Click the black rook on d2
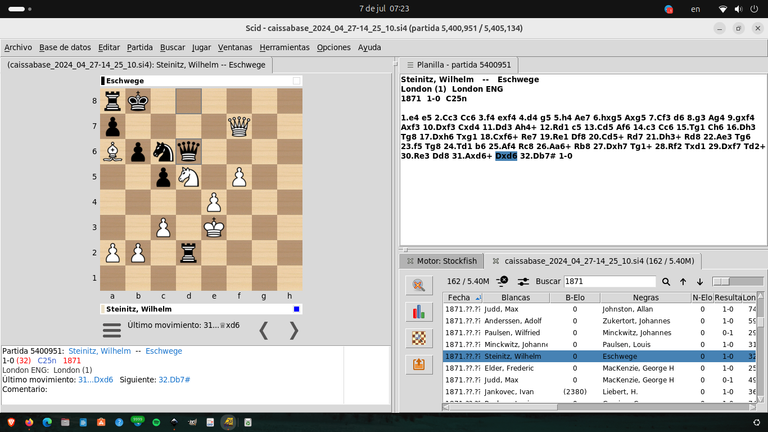Screen dimensions: 768x432 189,253
